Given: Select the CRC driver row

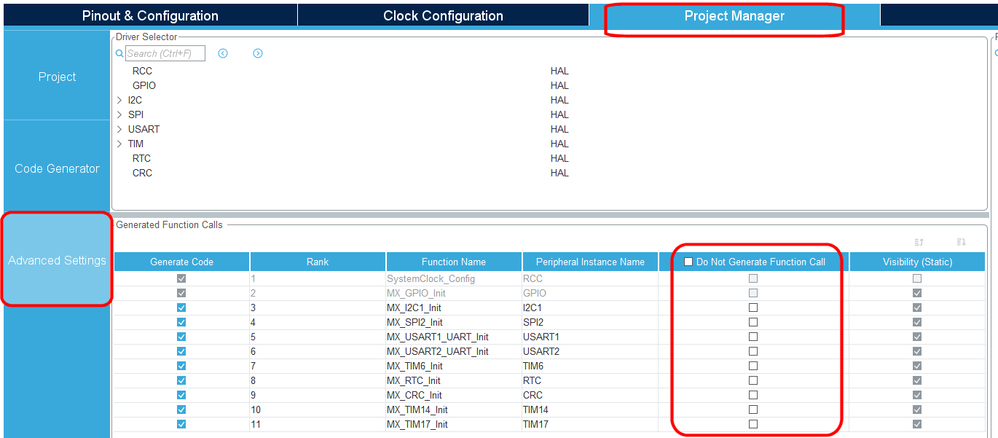Looking at the screenshot, I should click(142, 173).
